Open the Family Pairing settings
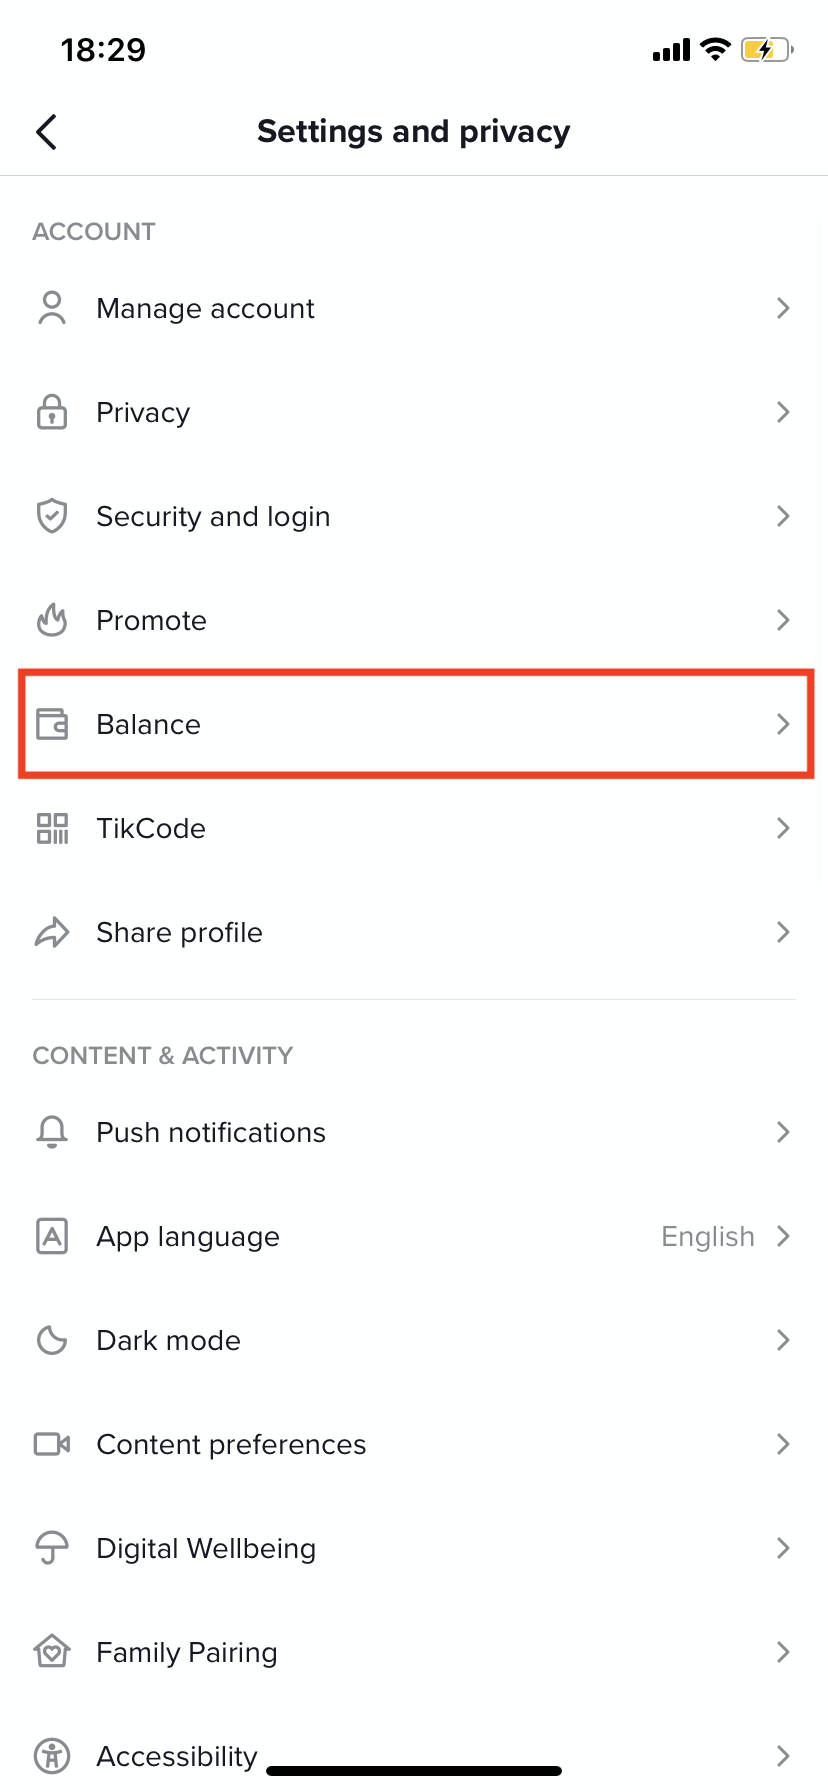This screenshot has height=1792, width=828. [x=187, y=1652]
